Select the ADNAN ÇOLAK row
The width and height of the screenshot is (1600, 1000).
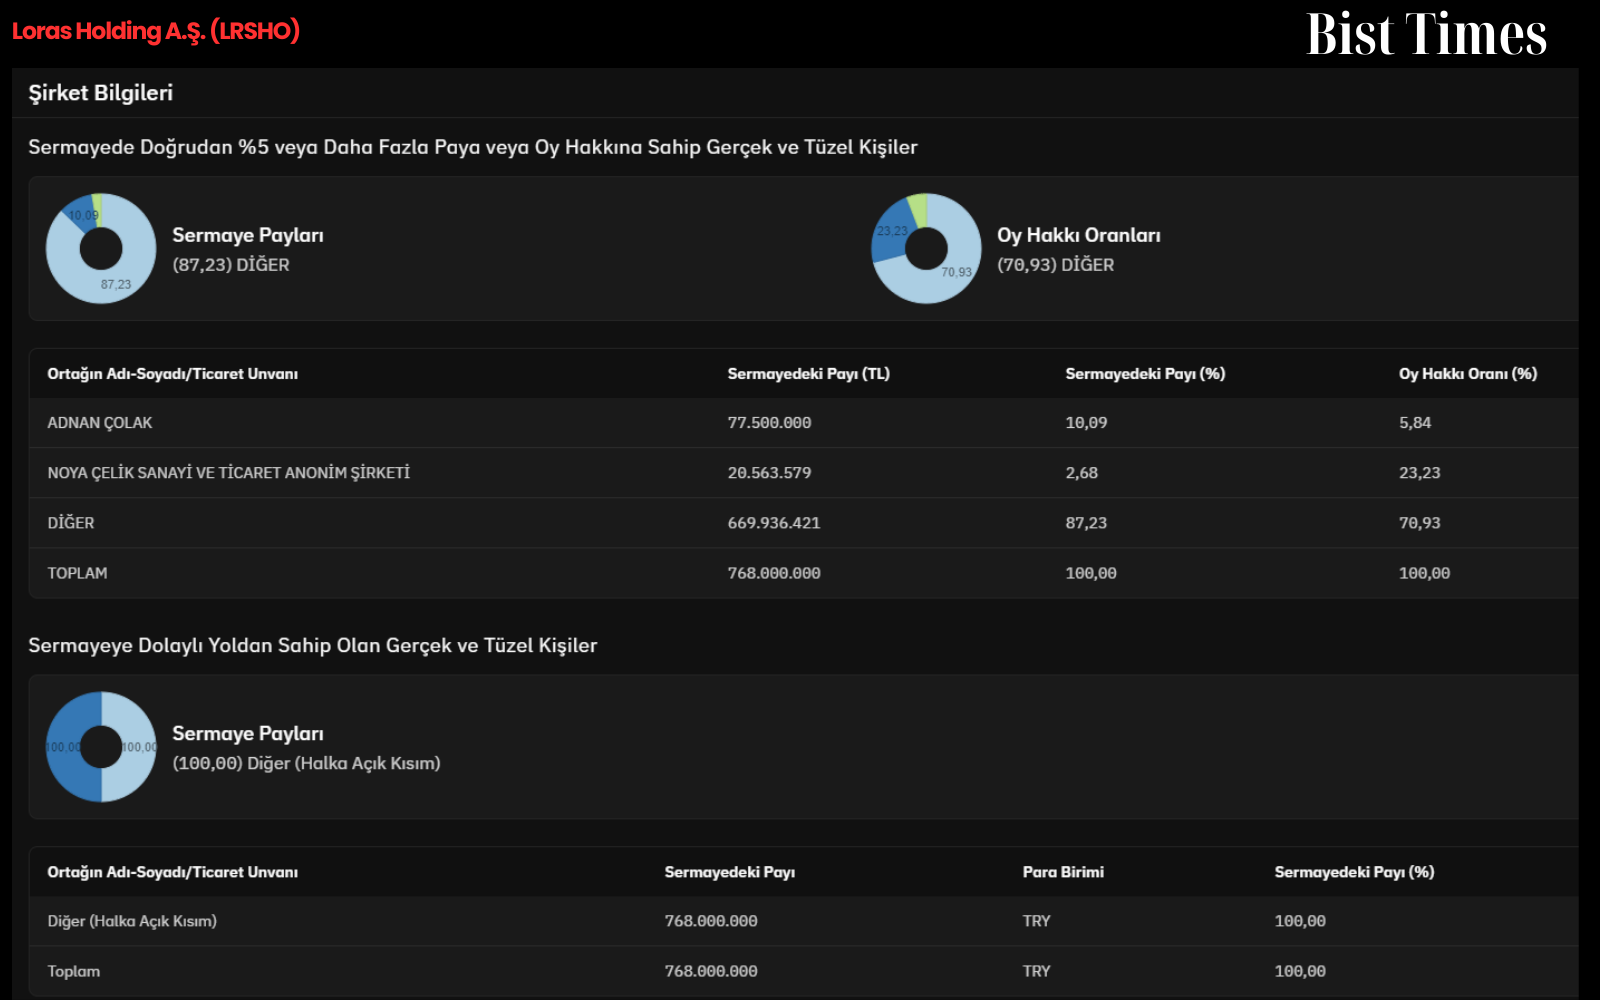[x=804, y=423]
